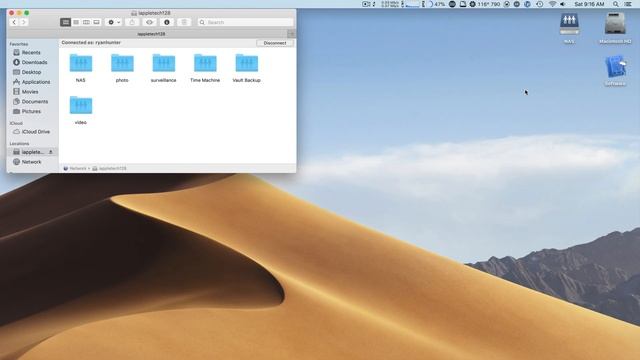Select the NAS shared folder

81,68
